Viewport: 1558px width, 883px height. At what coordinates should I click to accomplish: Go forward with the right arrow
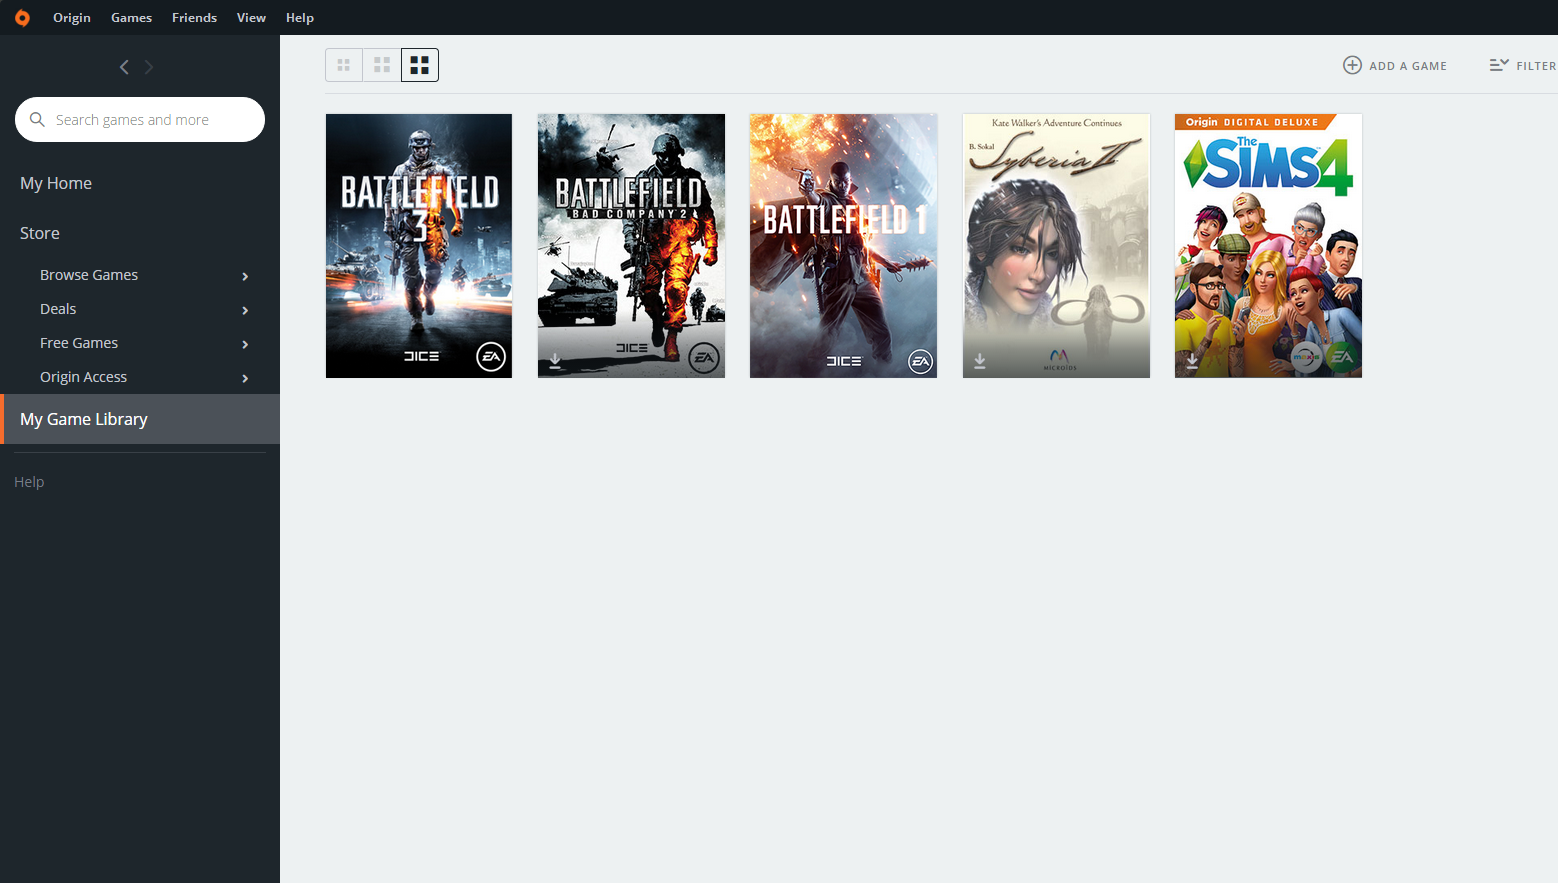149,67
